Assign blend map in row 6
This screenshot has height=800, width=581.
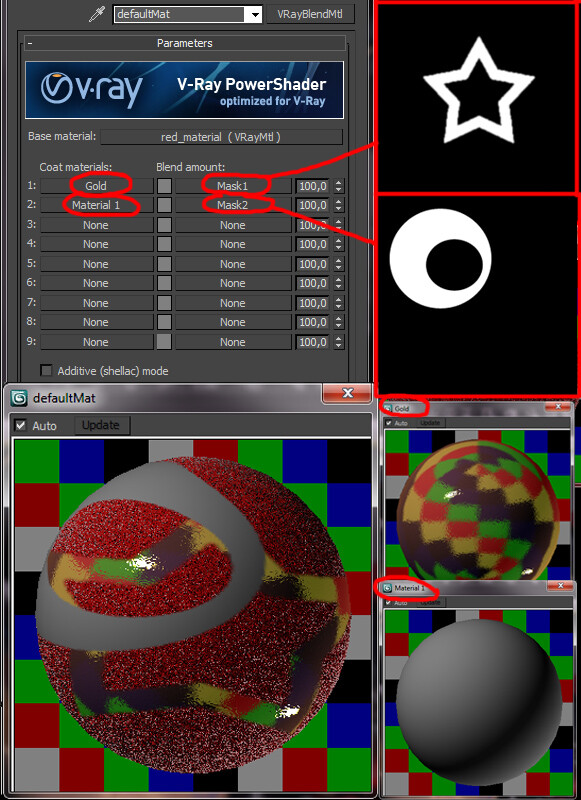pos(233,283)
